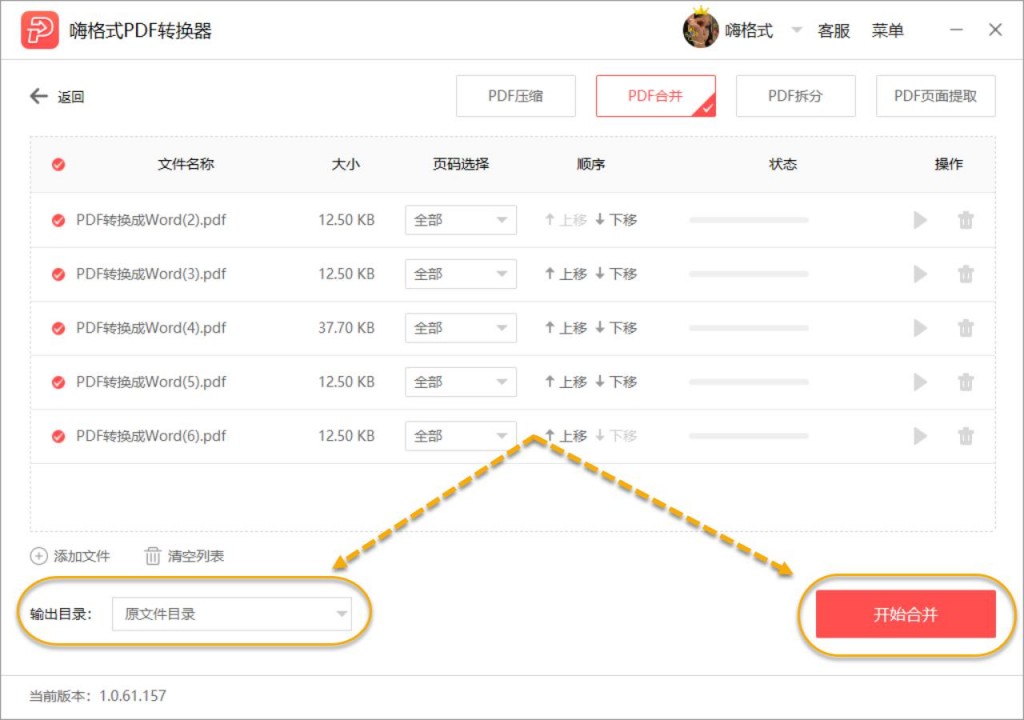
Task: Uncheck PDF转换成Word(5).pdf file
Action: click(x=58, y=382)
